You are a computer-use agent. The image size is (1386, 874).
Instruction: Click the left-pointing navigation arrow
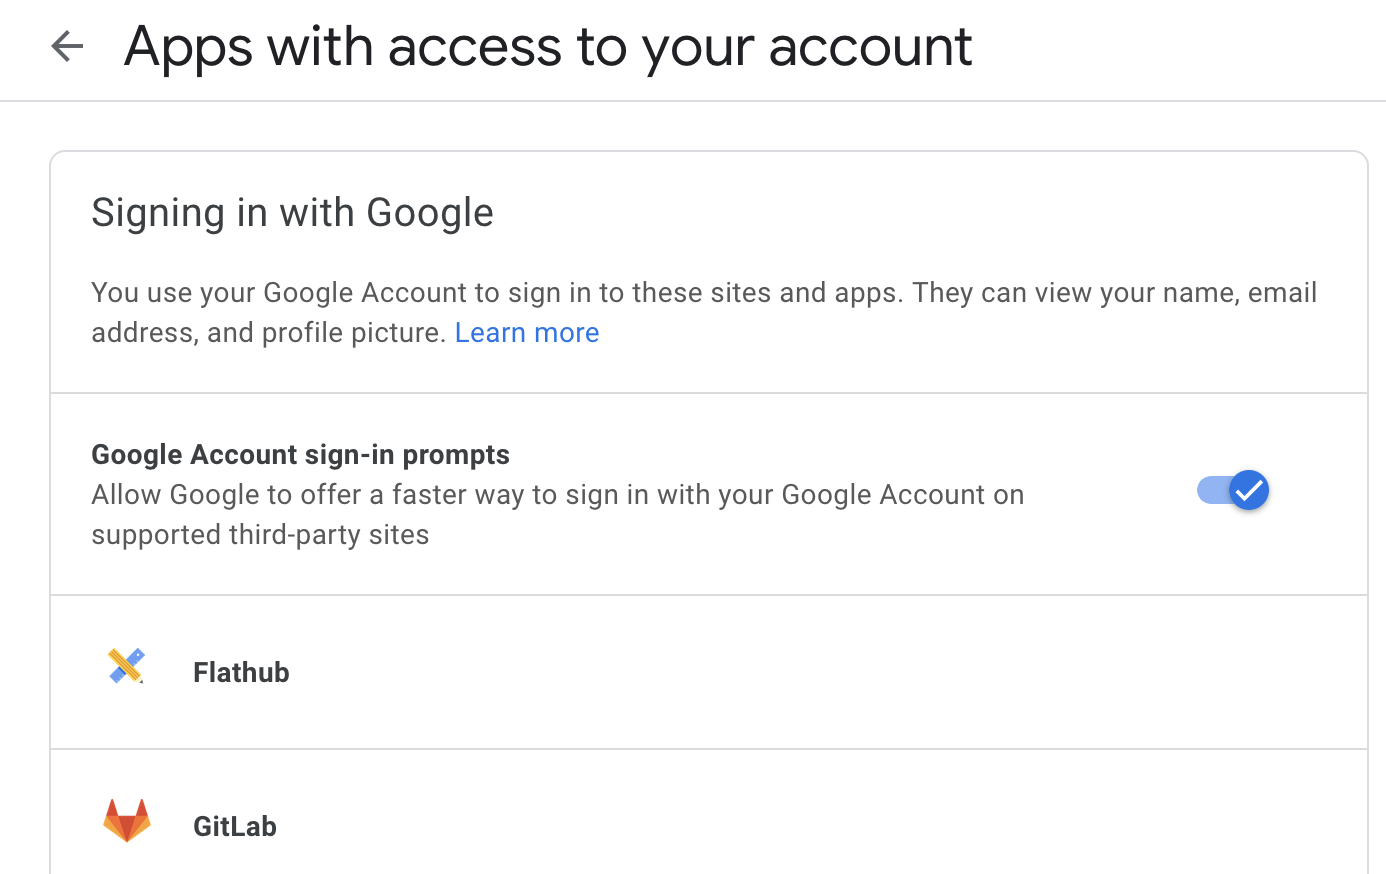pos(66,46)
